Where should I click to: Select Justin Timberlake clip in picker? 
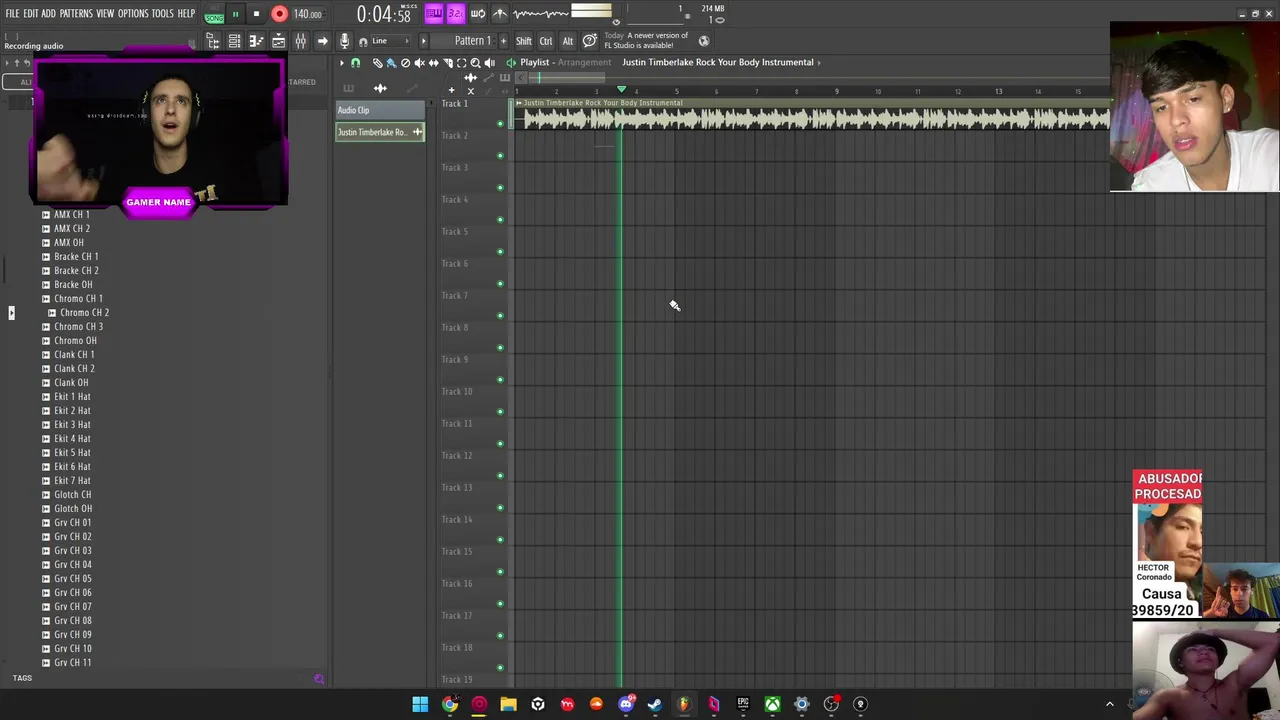point(380,132)
